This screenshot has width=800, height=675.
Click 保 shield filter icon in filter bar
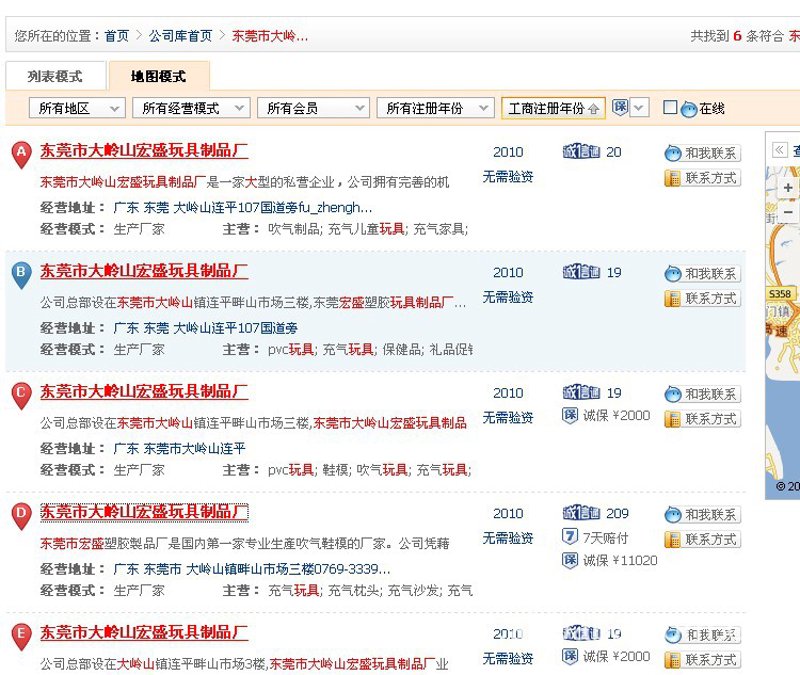point(620,107)
